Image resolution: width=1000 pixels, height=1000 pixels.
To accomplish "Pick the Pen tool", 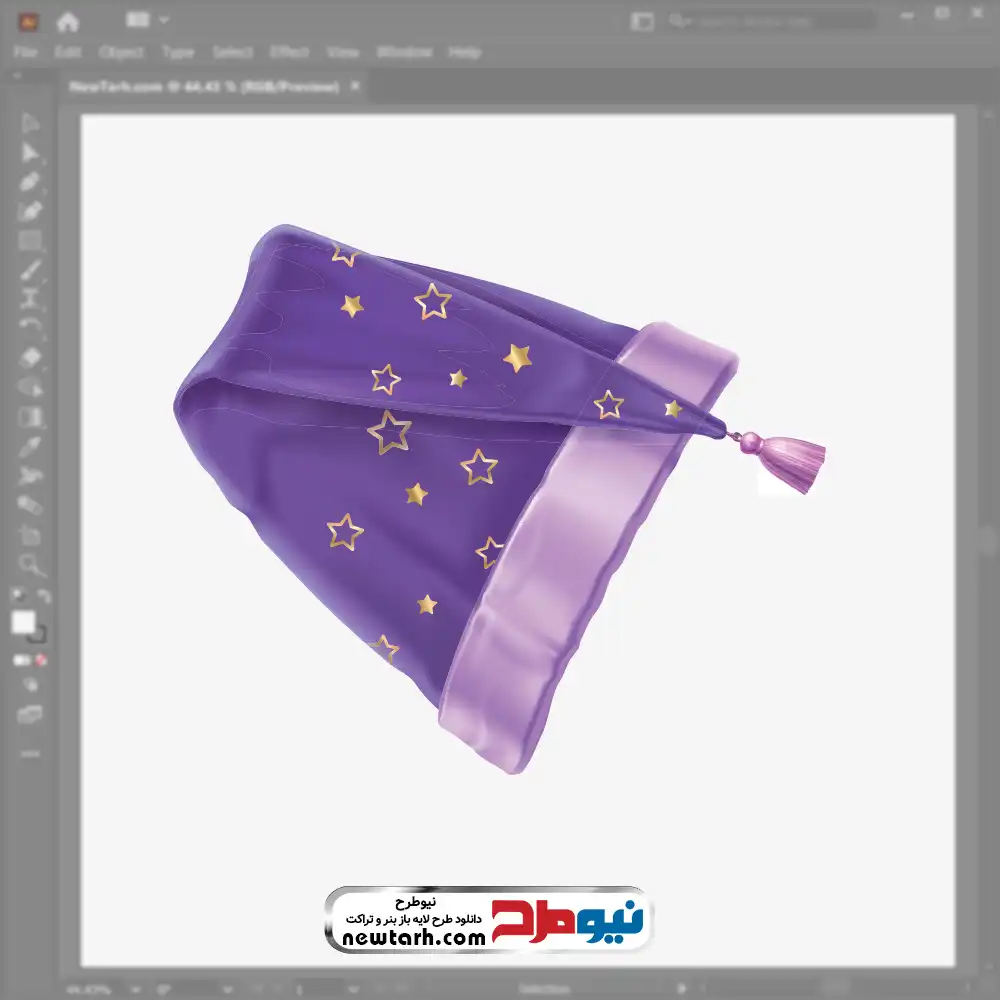I will click(x=30, y=182).
